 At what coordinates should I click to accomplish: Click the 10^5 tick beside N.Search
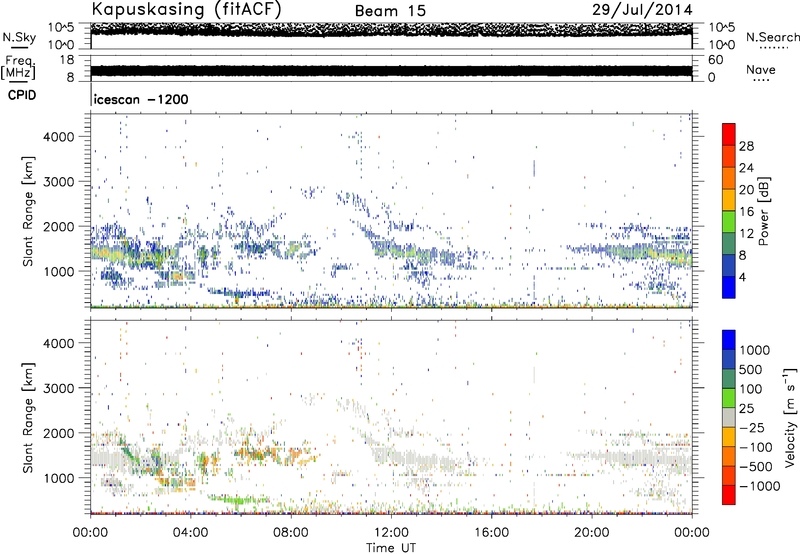click(722, 27)
